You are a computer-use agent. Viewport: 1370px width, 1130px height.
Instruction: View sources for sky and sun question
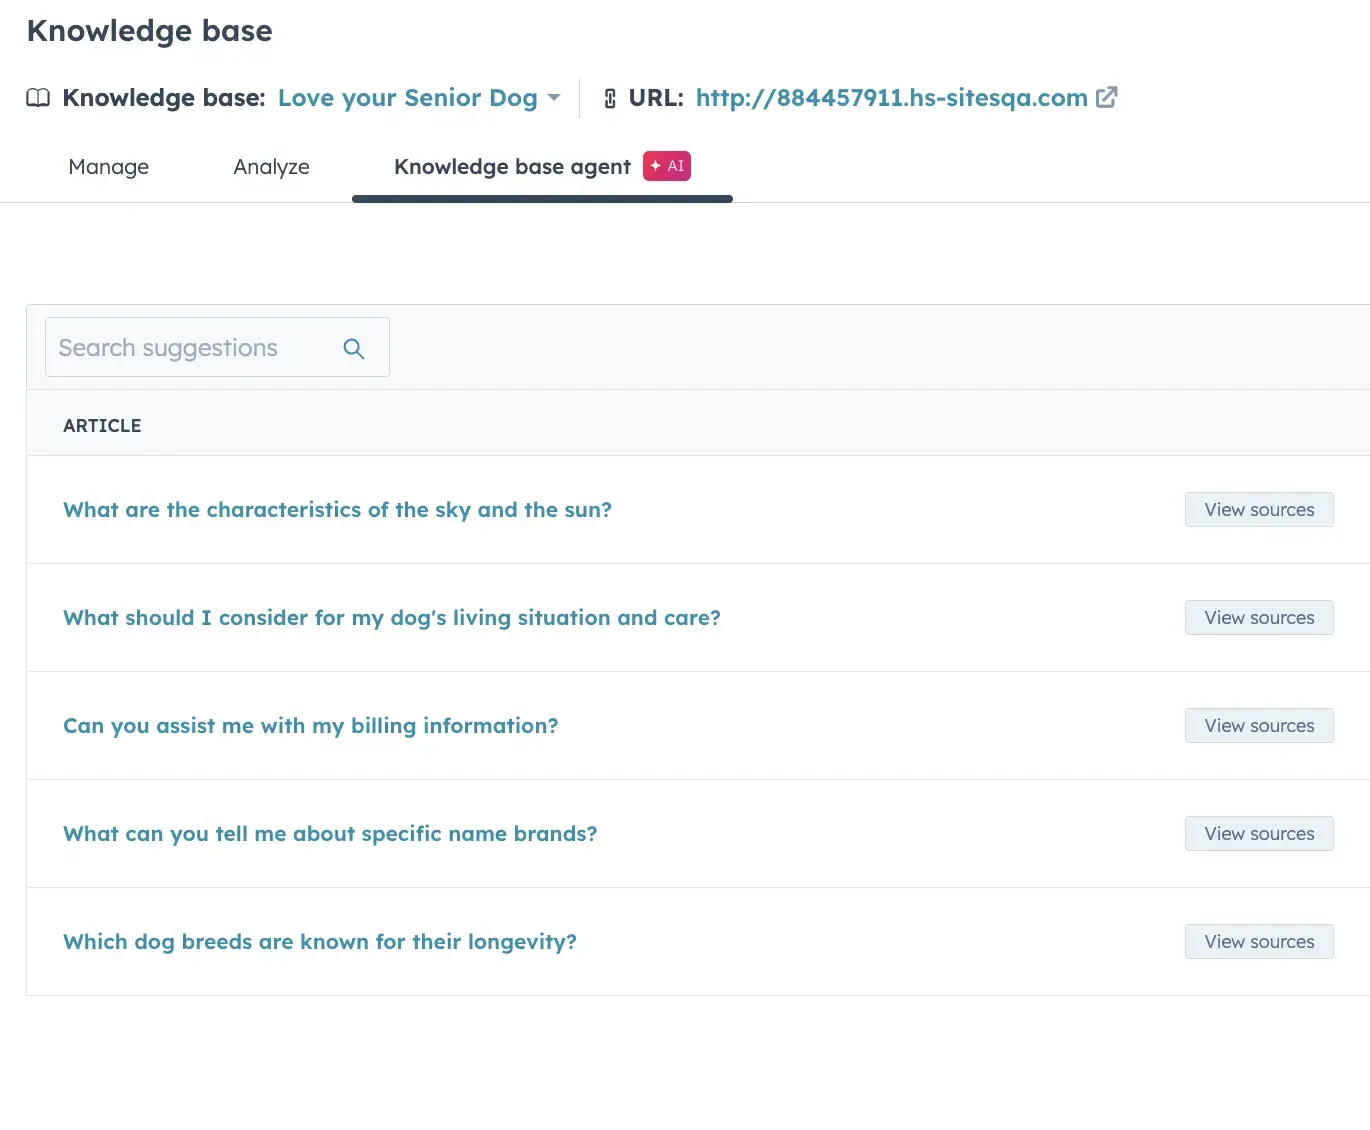click(1258, 510)
